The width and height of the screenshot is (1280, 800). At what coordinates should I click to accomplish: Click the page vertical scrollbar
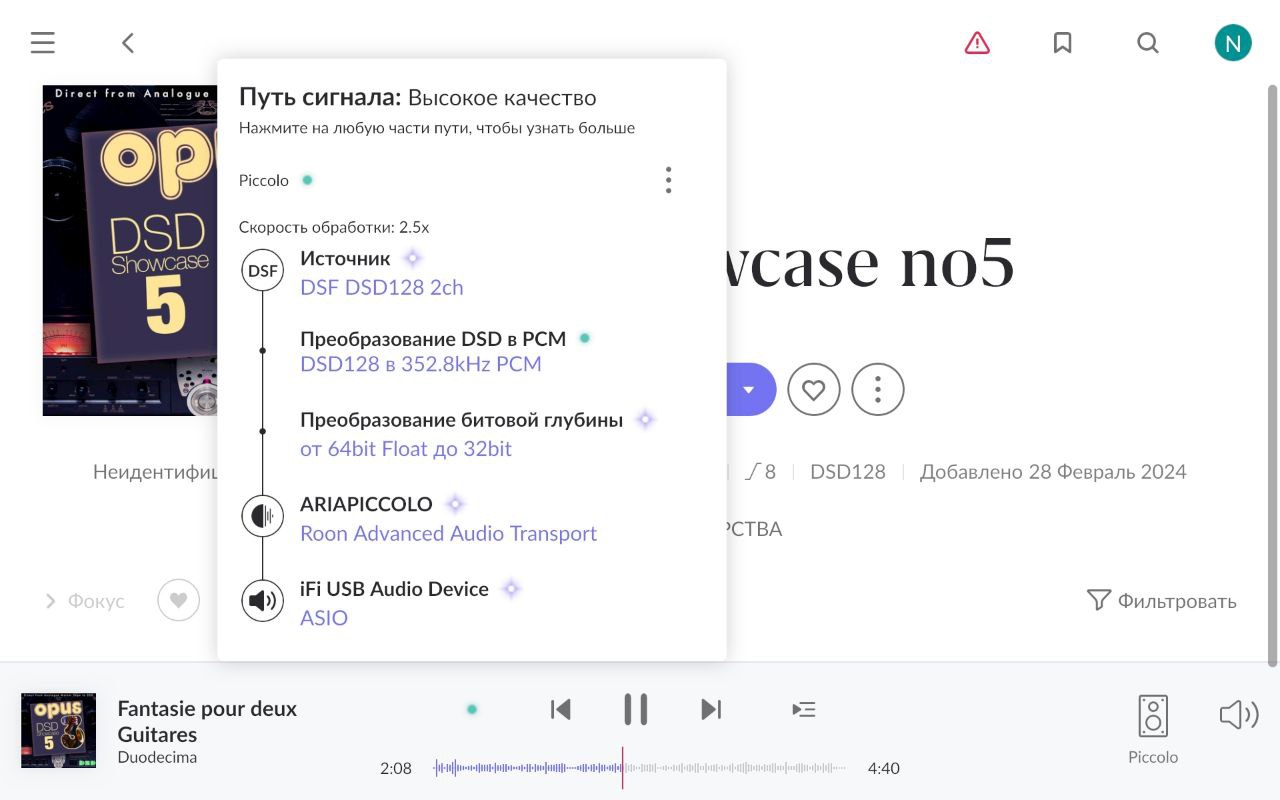(x=1273, y=375)
